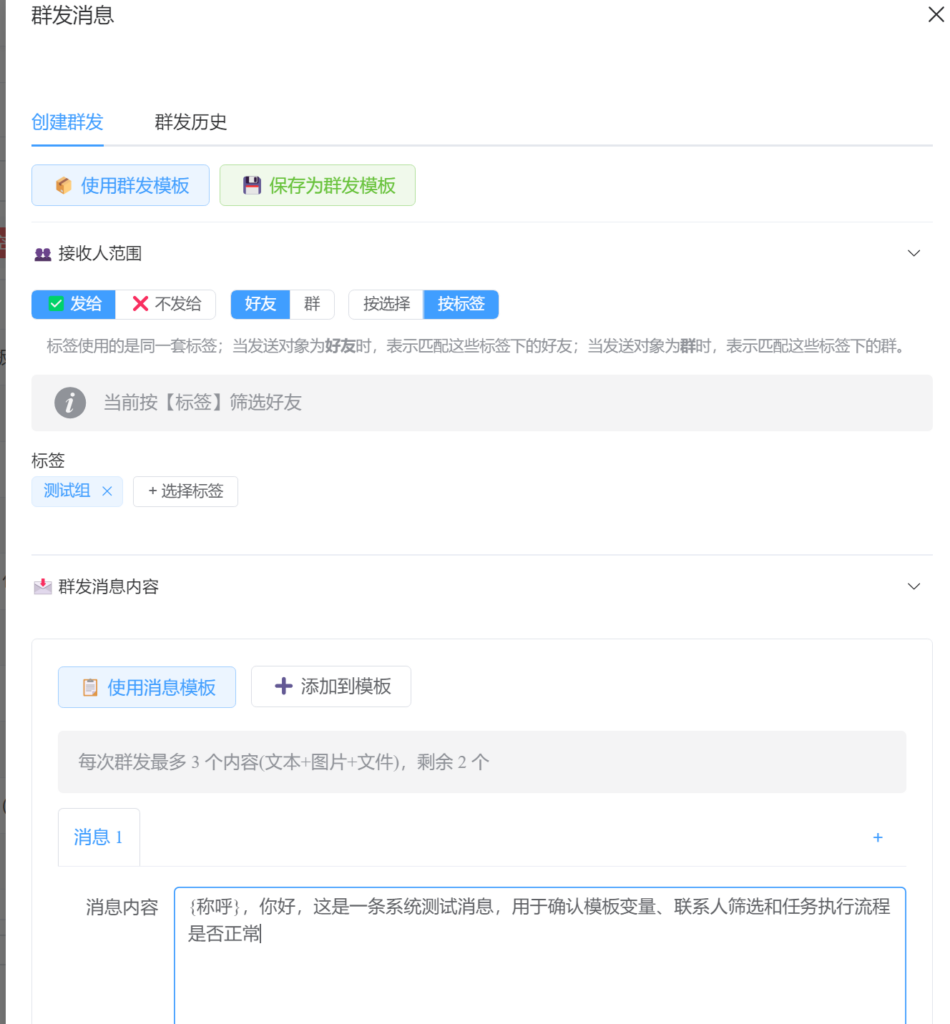Click the plus icon on 添加到模板

[x=284, y=686]
